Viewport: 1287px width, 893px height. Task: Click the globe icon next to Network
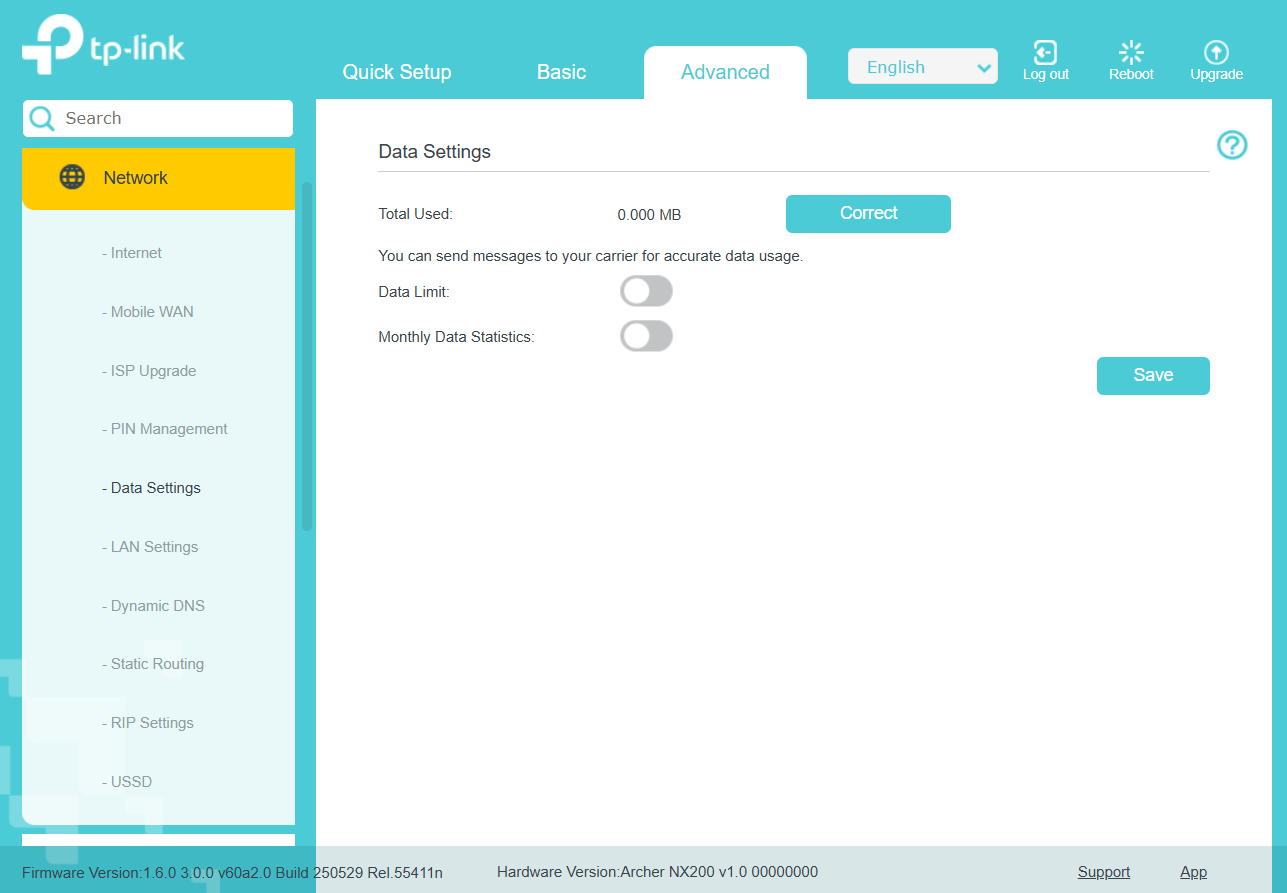(71, 177)
